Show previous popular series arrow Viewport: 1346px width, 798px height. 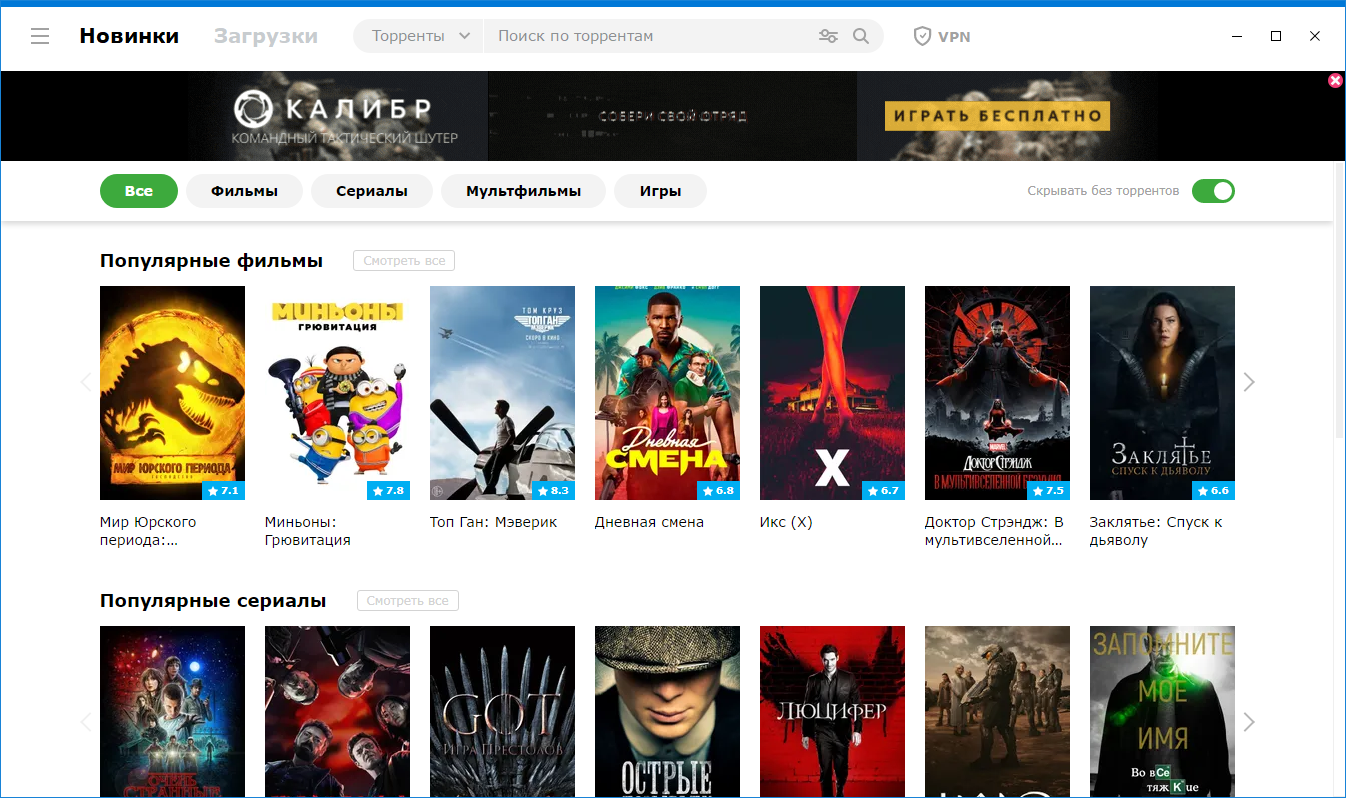86,722
